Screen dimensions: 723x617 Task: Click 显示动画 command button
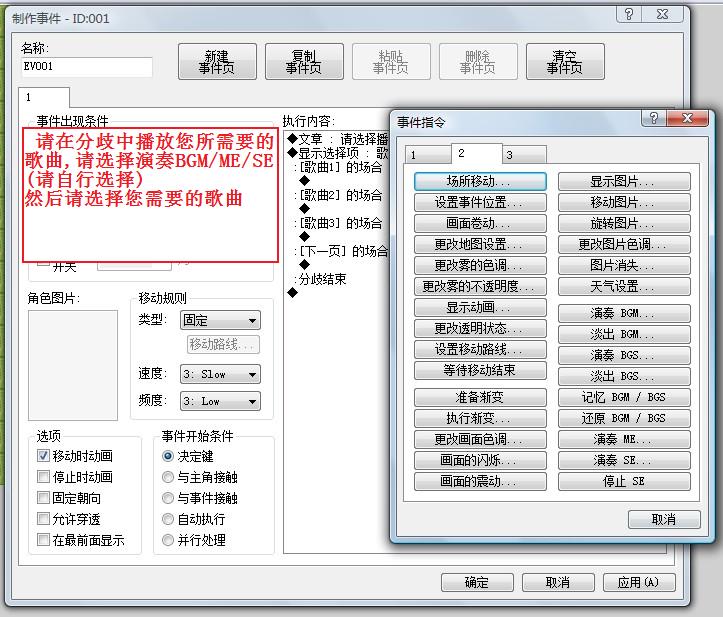coord(480,308)
